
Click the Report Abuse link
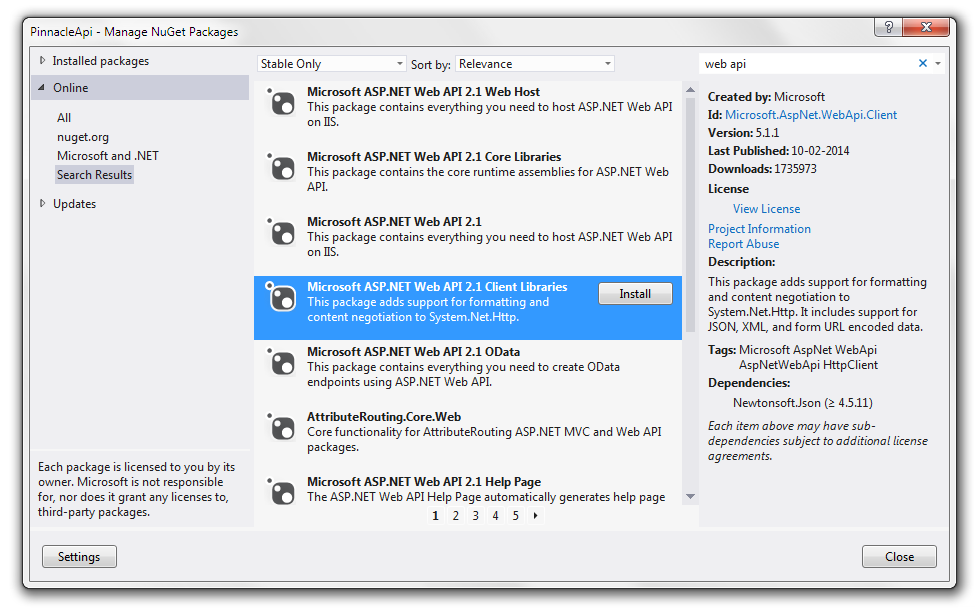(743, 244)
